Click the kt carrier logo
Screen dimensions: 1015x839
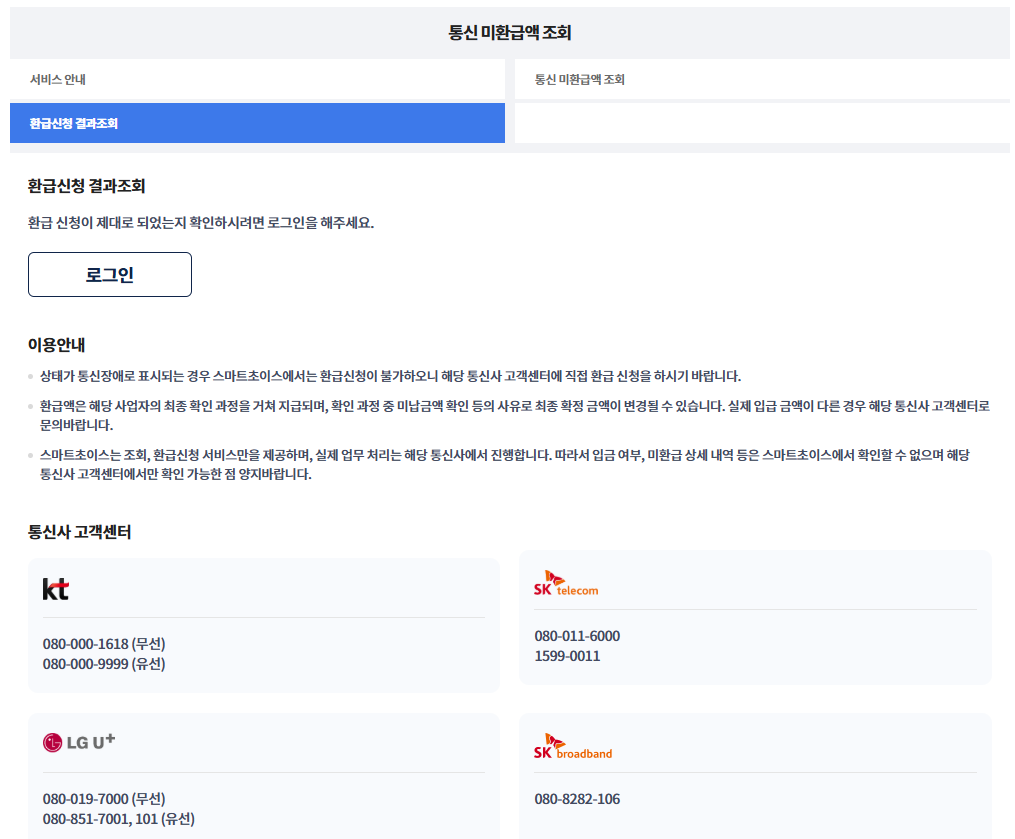click(57, 589)
